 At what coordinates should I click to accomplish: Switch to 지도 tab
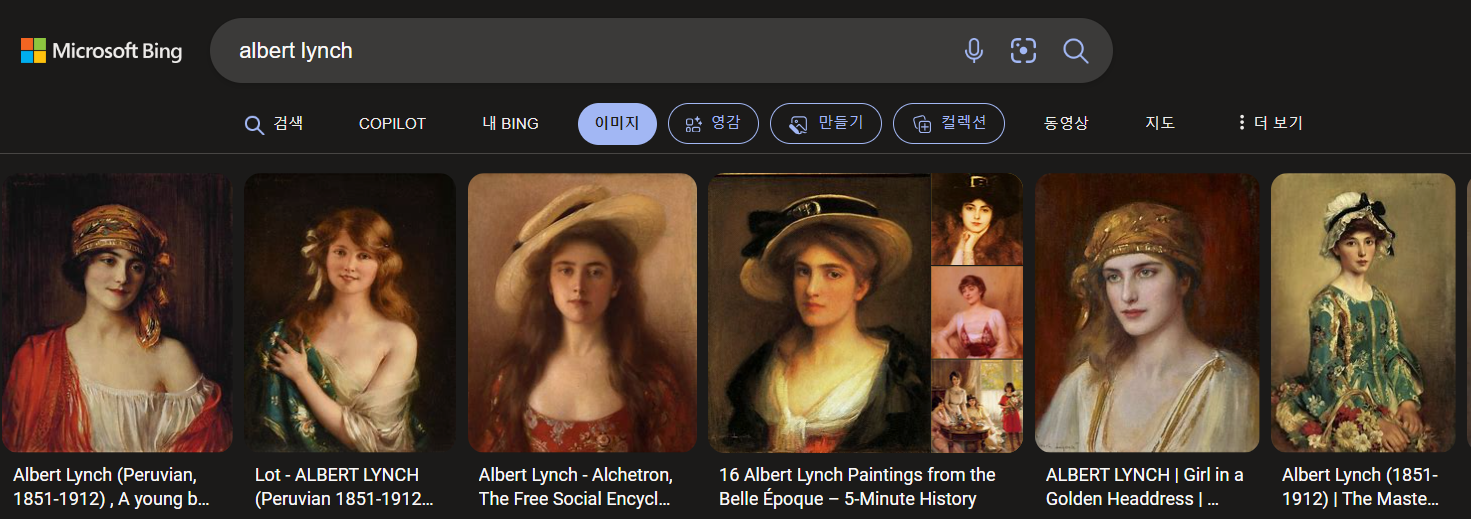coord(1160,124)
